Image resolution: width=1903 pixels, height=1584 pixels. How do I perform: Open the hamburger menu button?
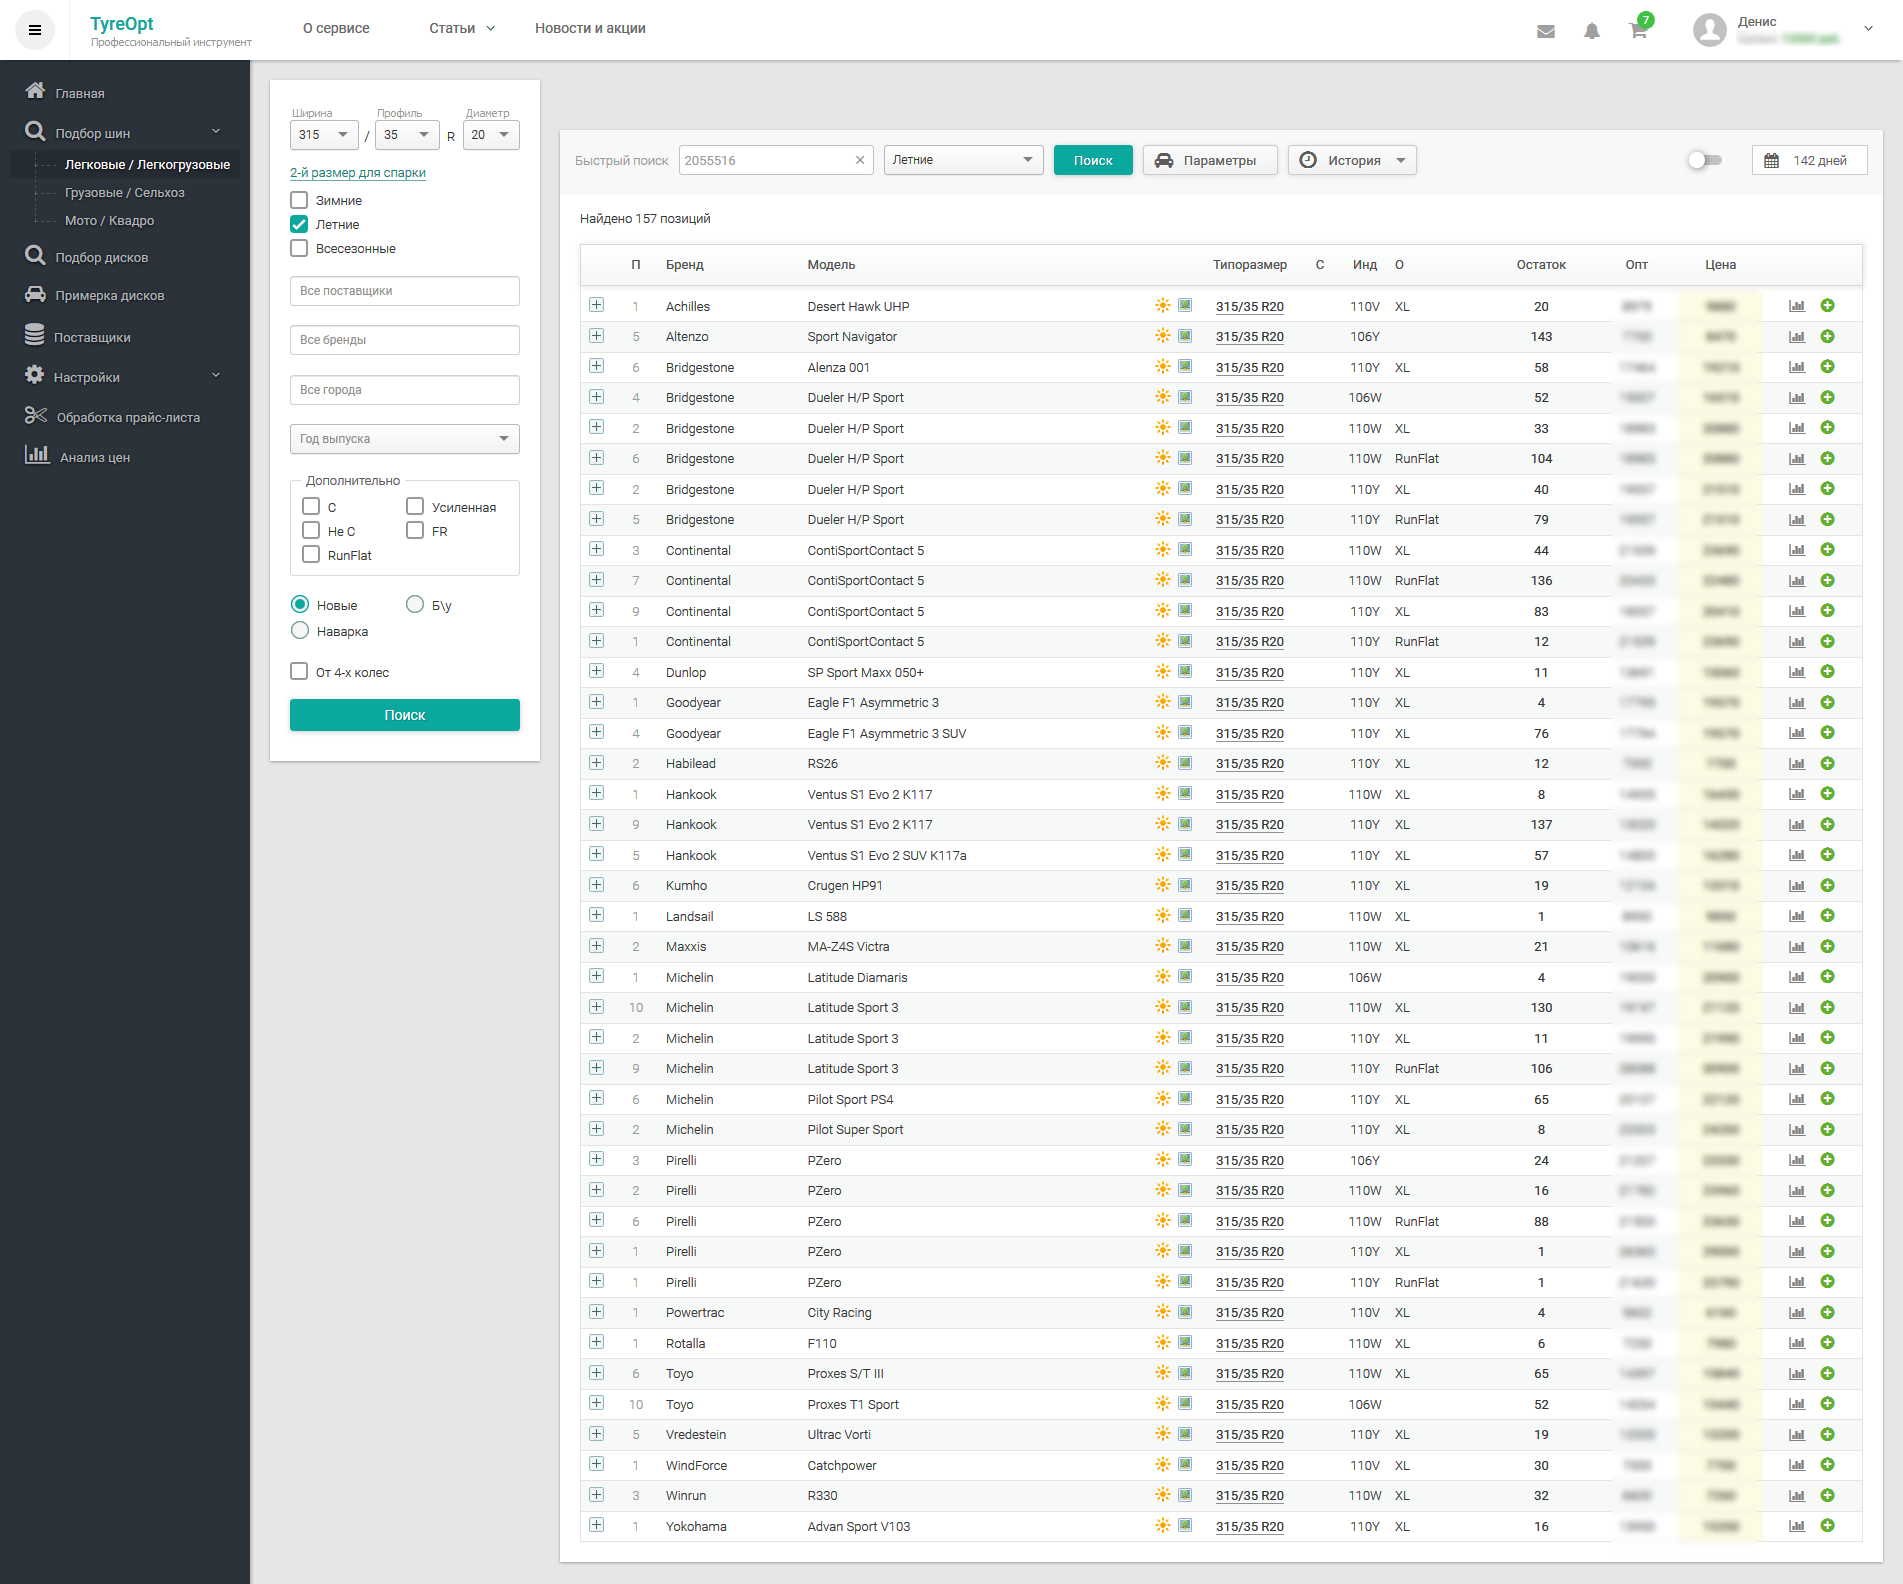pos(35,30)
